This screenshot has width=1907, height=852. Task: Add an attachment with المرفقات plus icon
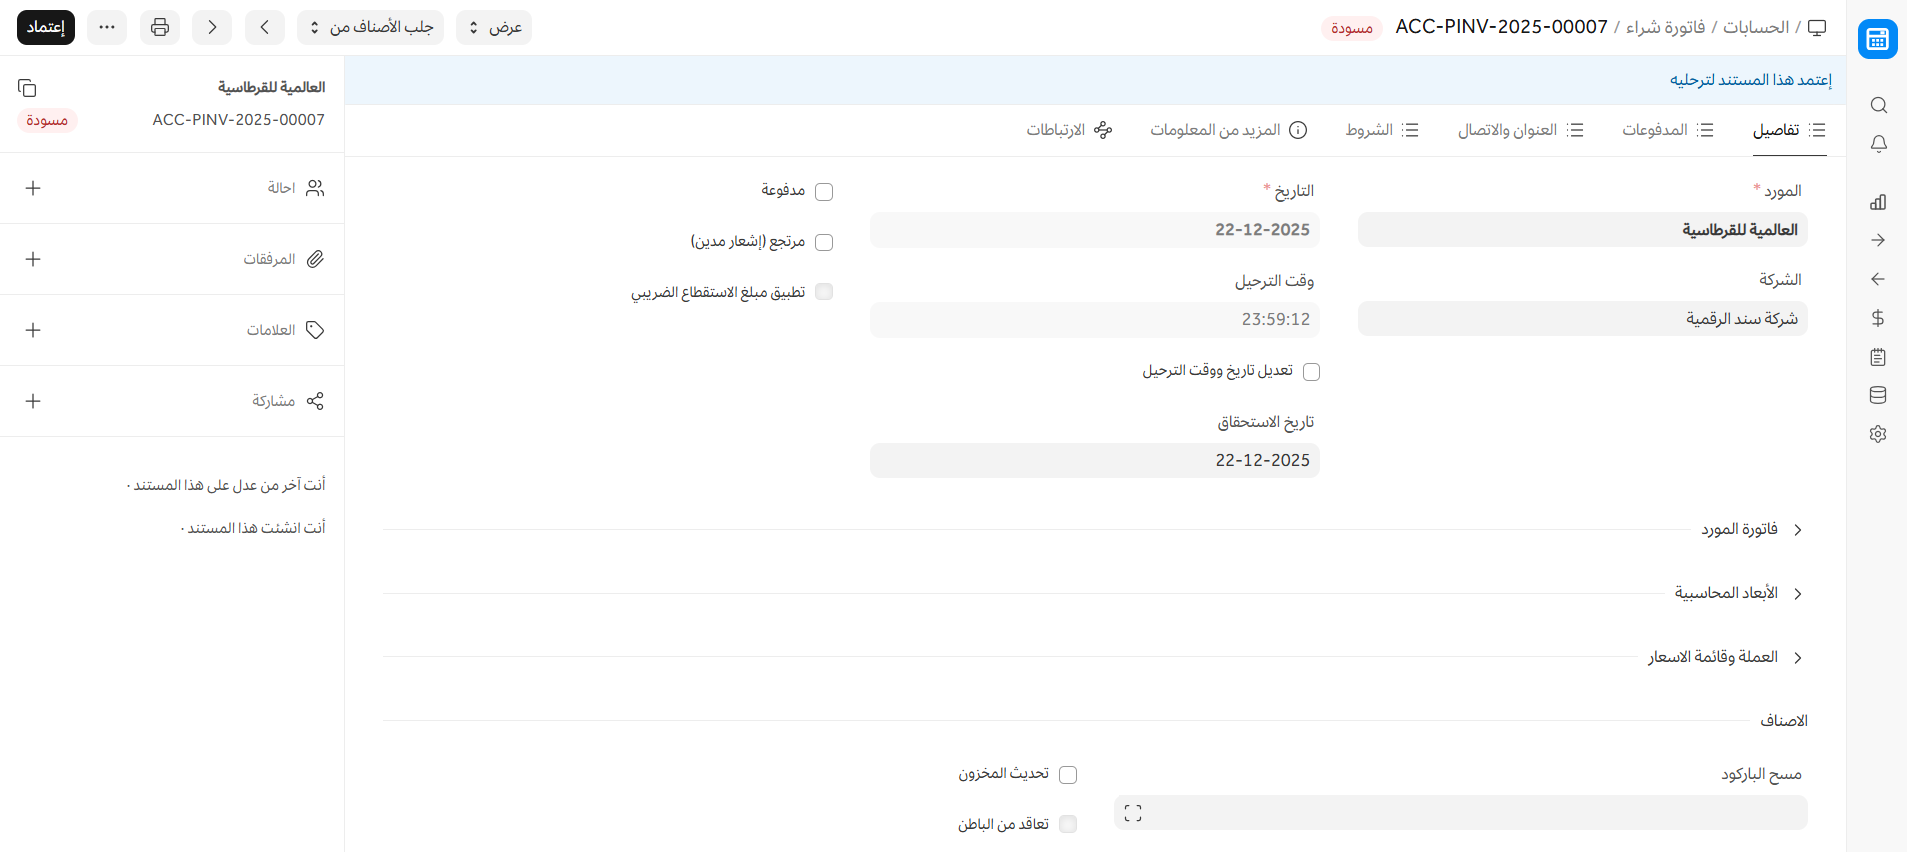(33, 259)
